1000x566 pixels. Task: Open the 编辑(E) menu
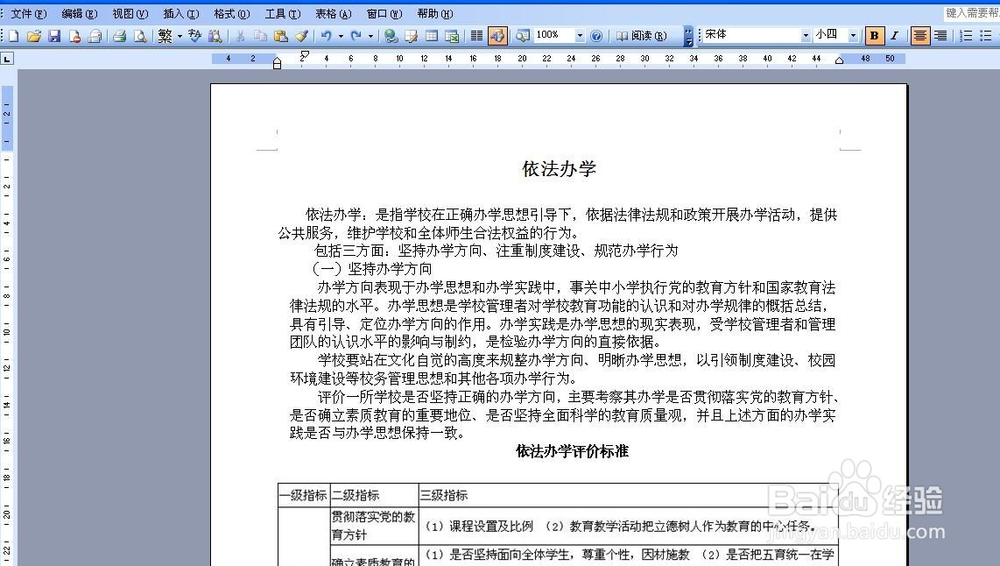pos(79,13)
